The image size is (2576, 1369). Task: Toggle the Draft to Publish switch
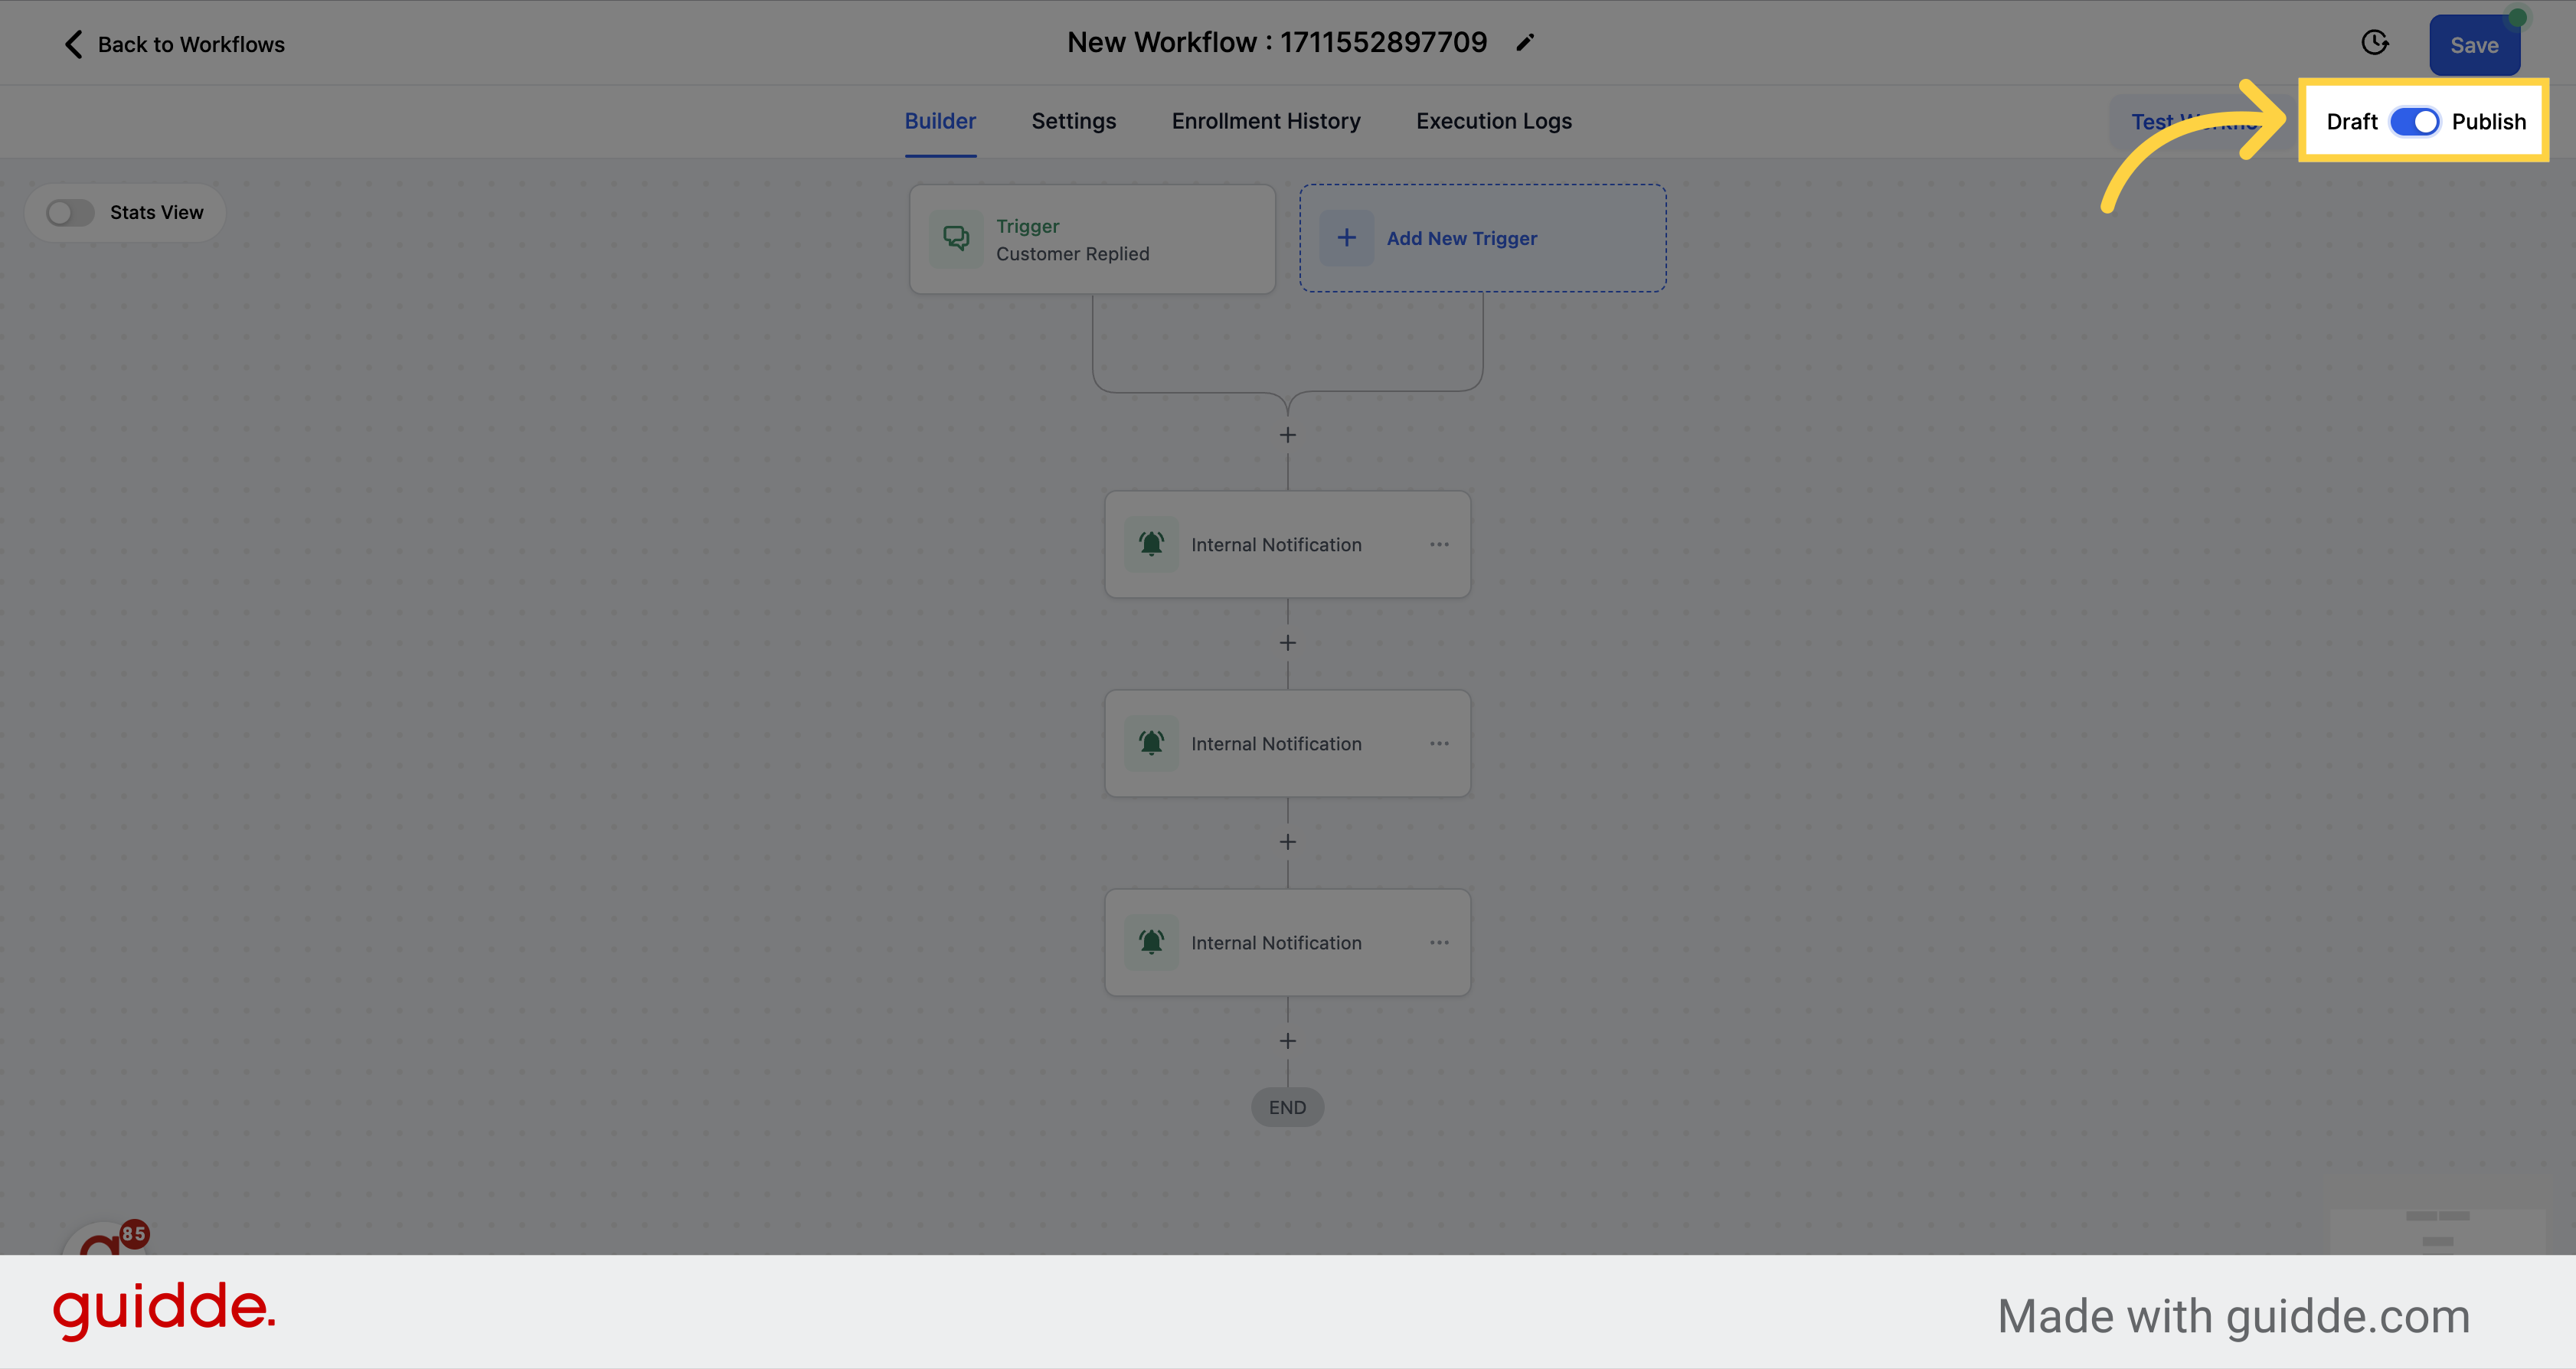2414,121
